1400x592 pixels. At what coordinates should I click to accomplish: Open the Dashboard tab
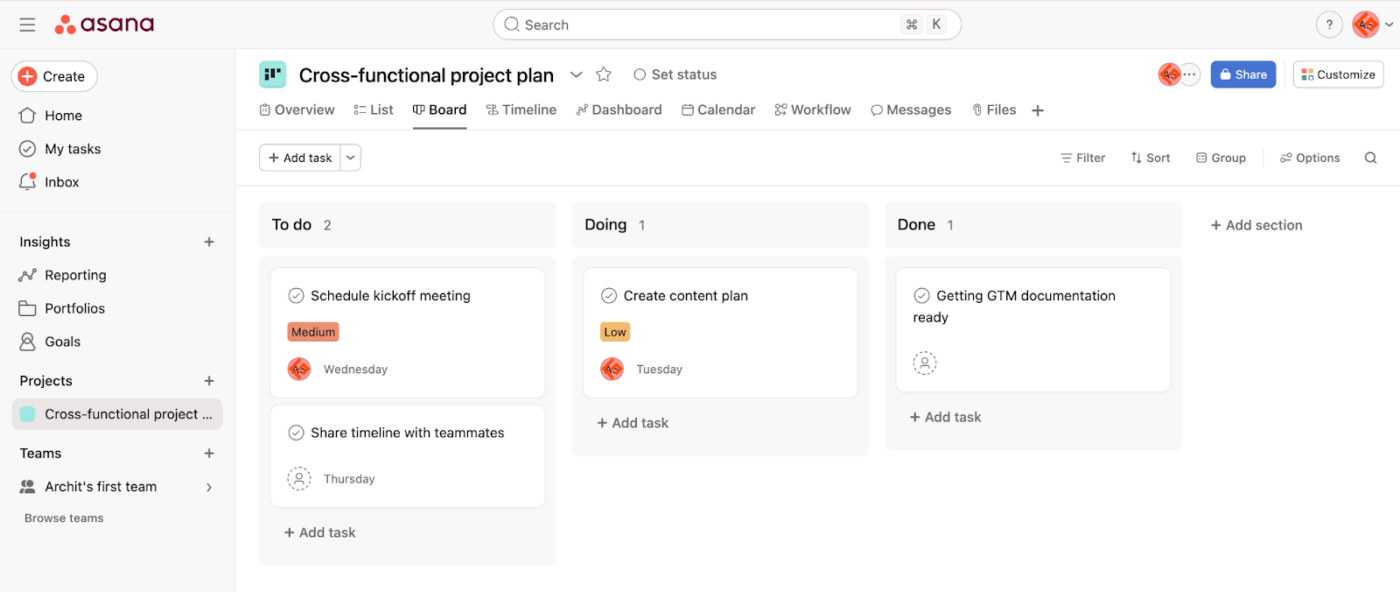point(619,110)
